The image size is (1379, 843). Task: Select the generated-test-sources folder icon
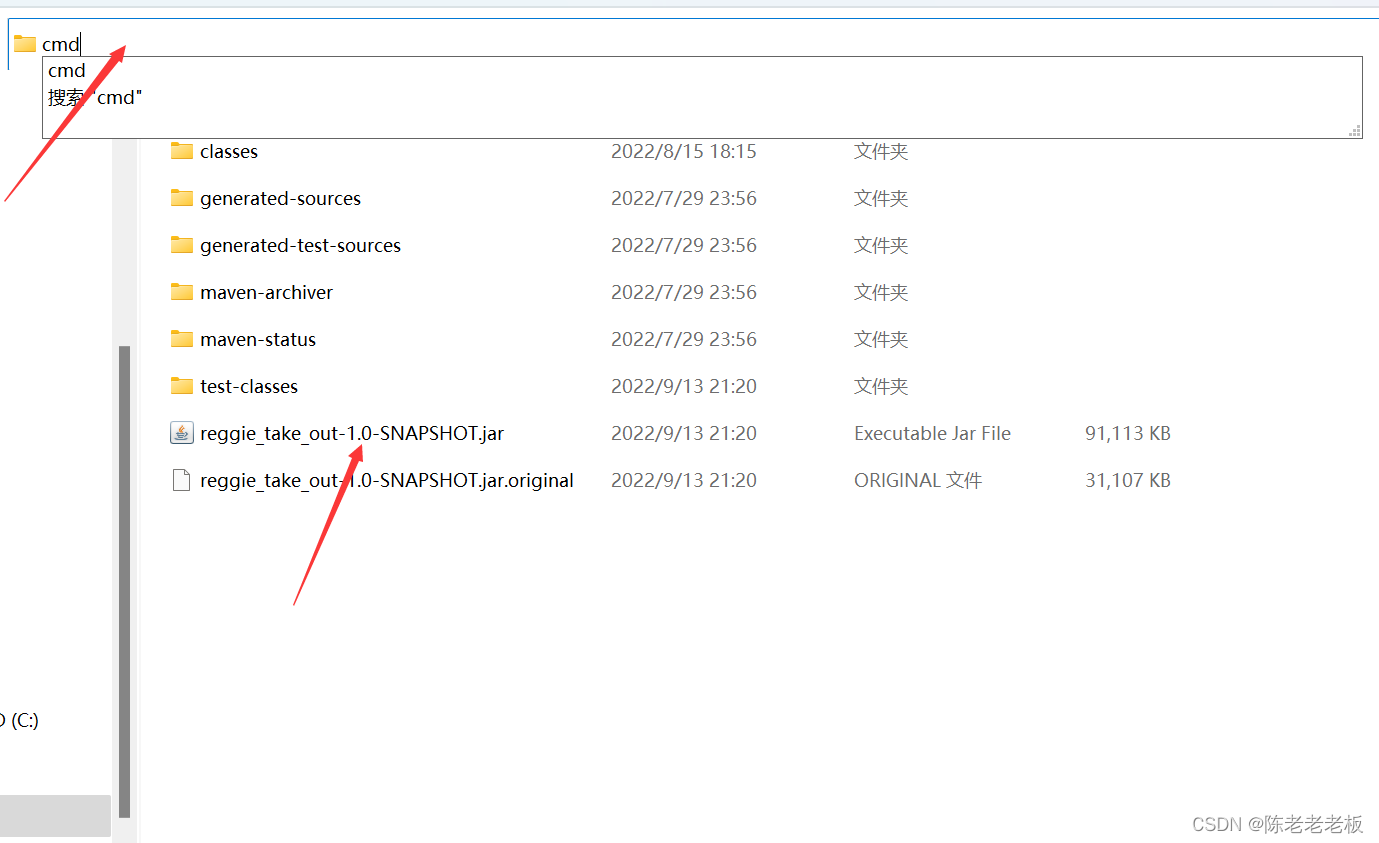pyautogui.click(x=182, y=245)
